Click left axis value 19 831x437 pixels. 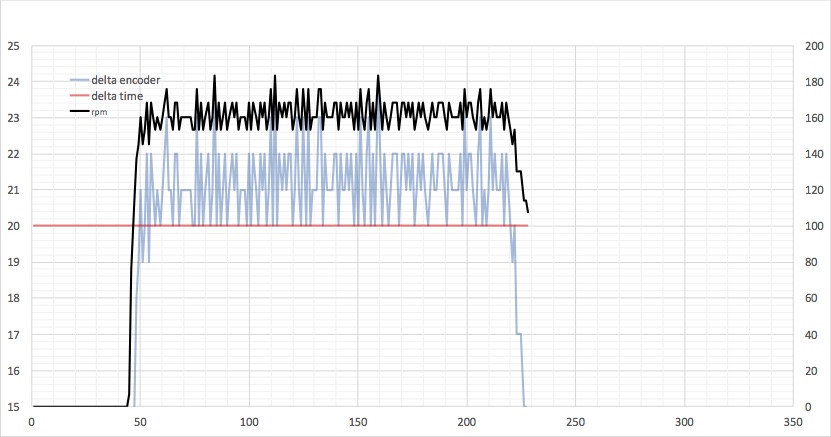click(13, 262)
